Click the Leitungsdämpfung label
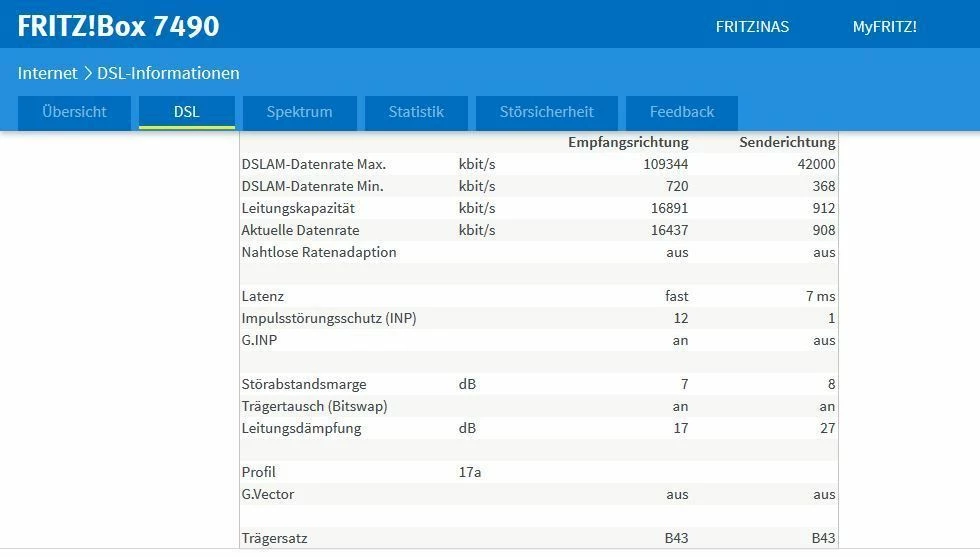The height and width of the screenshot is (557, 980). [x=301, y=428]
